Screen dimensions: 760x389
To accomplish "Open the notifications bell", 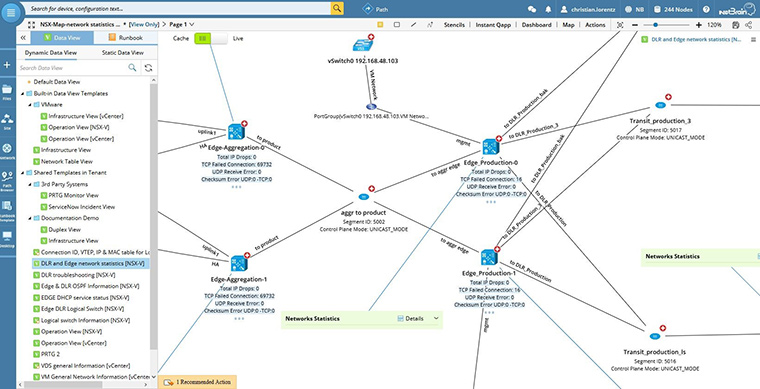I will pos(548,9).
